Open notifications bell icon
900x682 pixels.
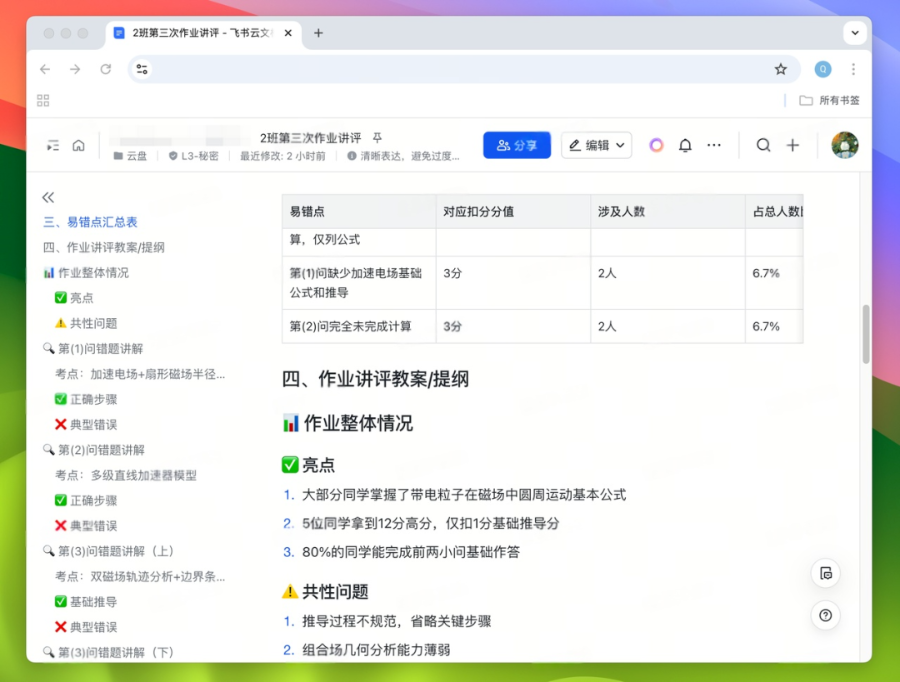(685, 145)
